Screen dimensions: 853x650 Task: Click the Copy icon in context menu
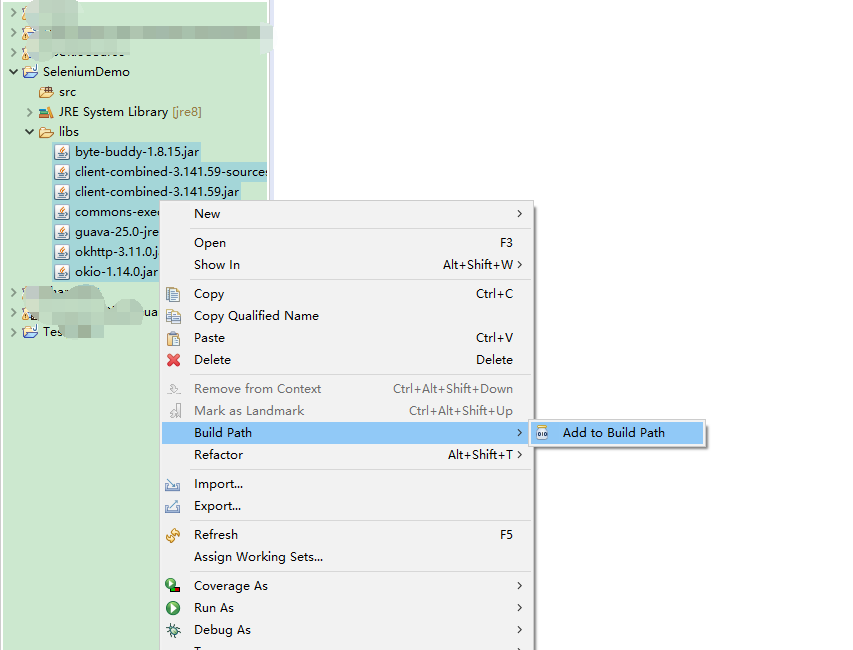173,294
